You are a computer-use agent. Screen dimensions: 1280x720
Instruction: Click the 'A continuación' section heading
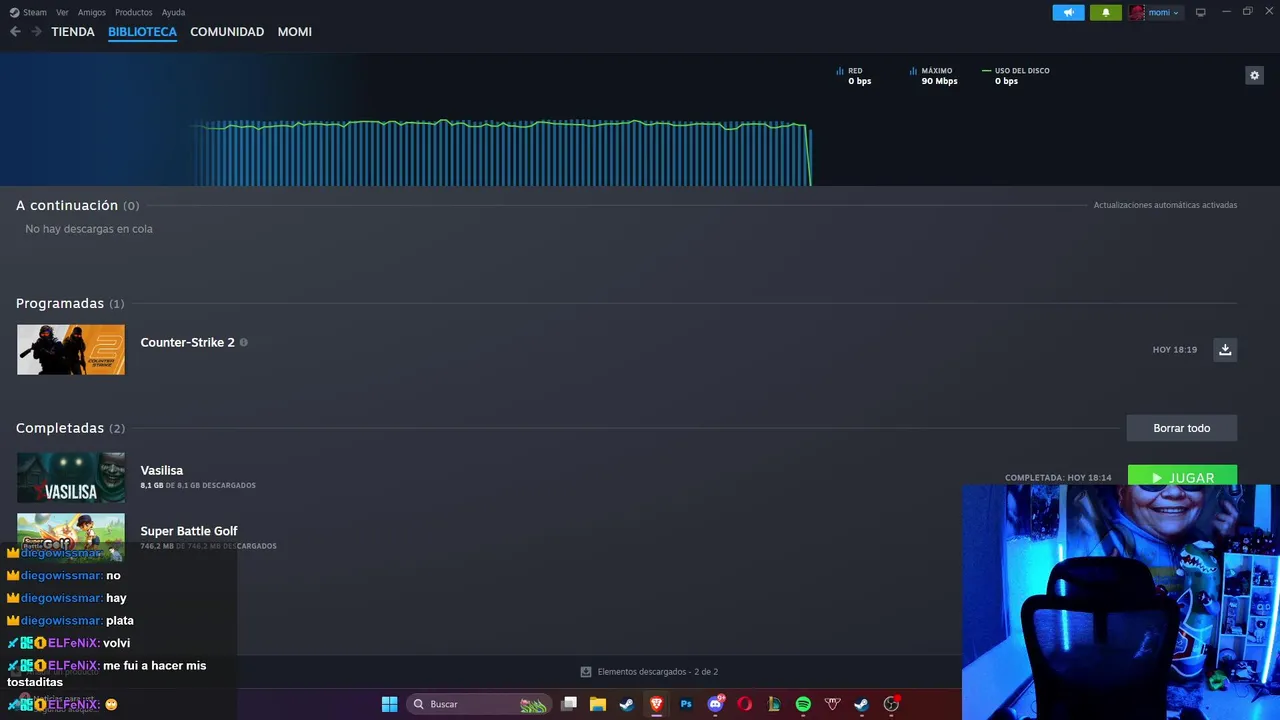pos(67,205)
